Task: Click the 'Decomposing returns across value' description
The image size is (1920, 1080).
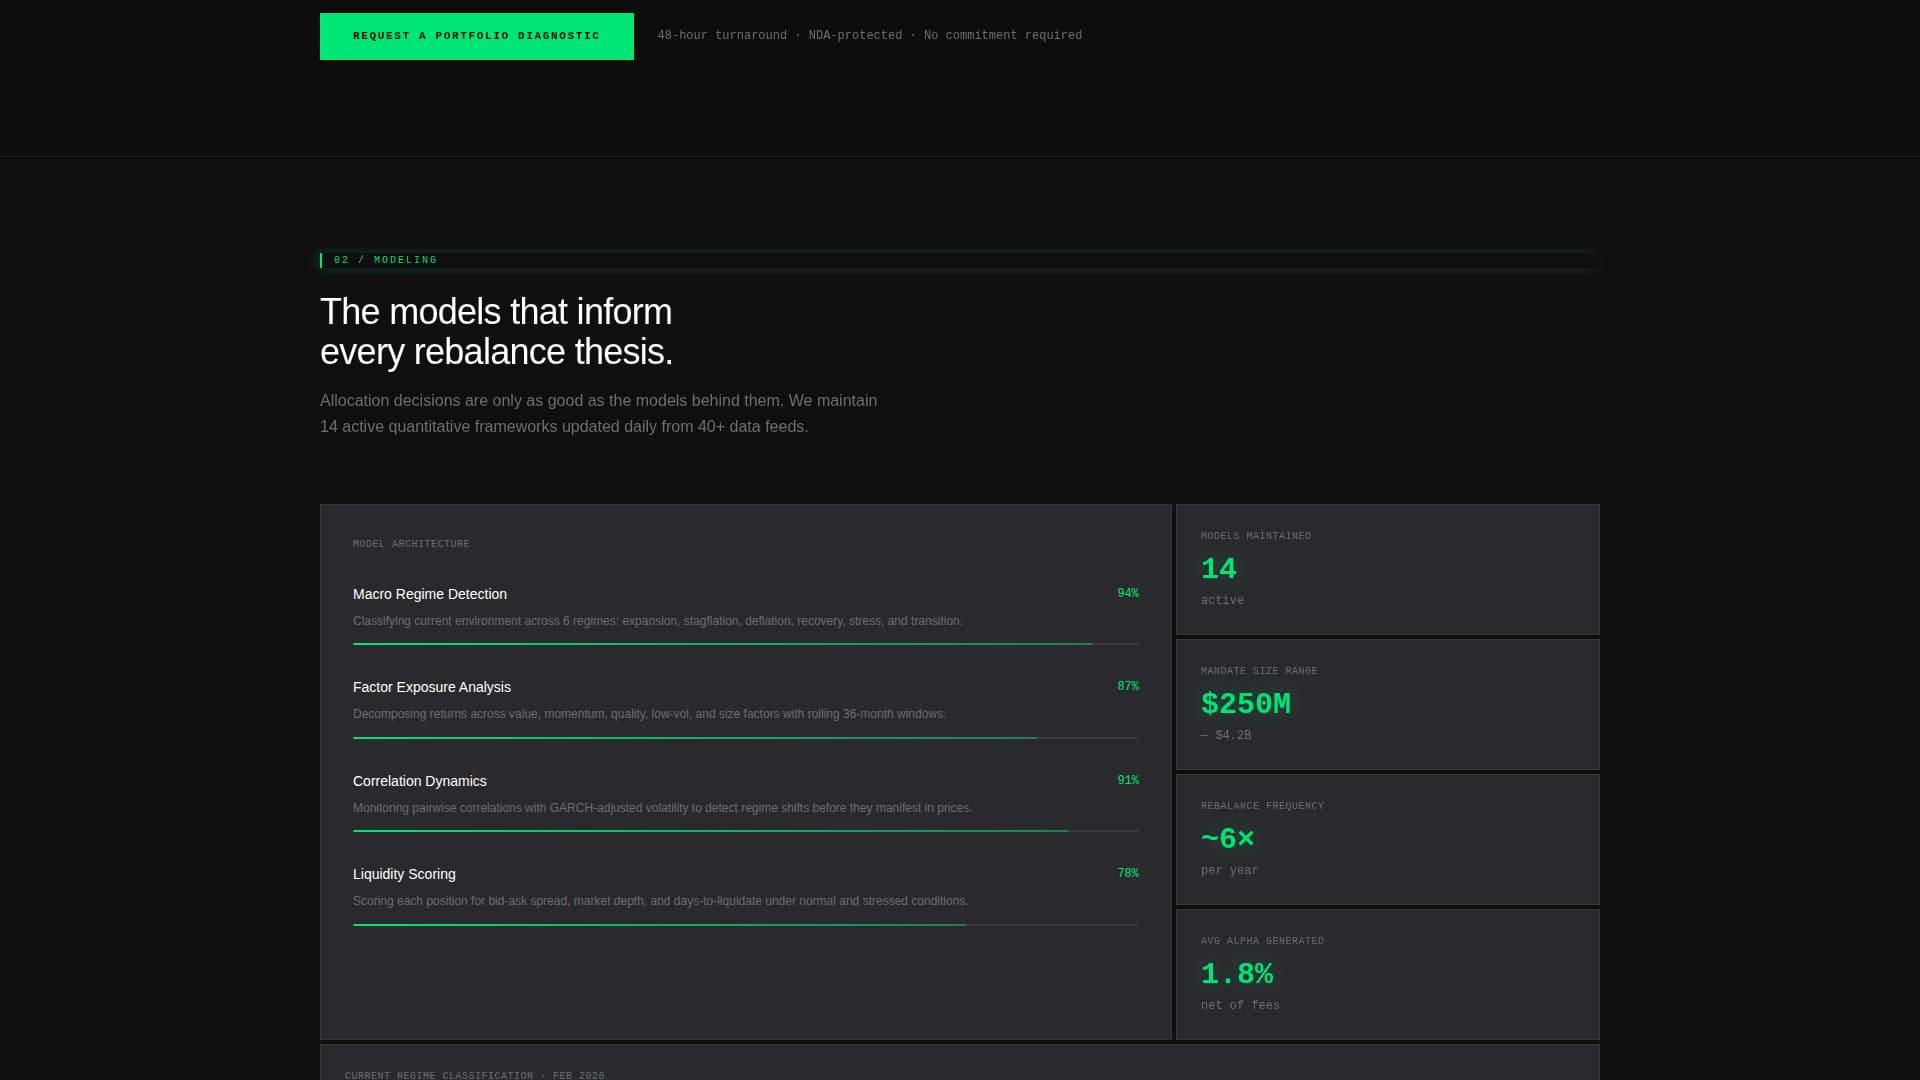Action: pyautogui.click(x=649, y=714)
